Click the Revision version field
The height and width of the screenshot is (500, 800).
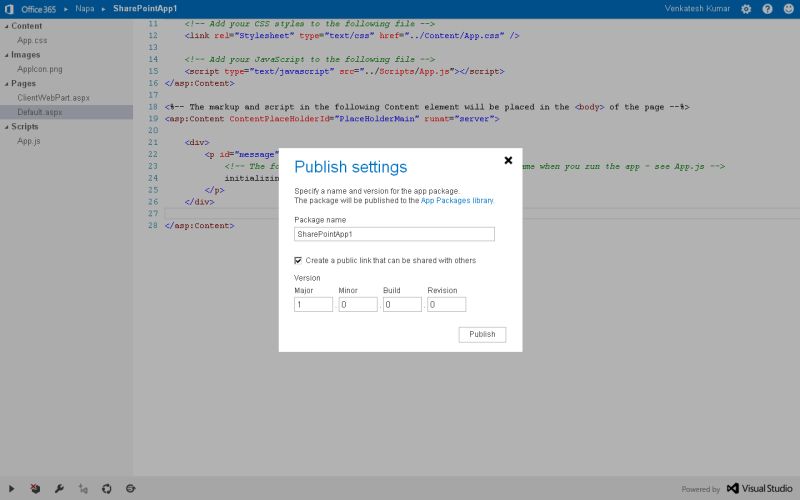pos(446,305)
